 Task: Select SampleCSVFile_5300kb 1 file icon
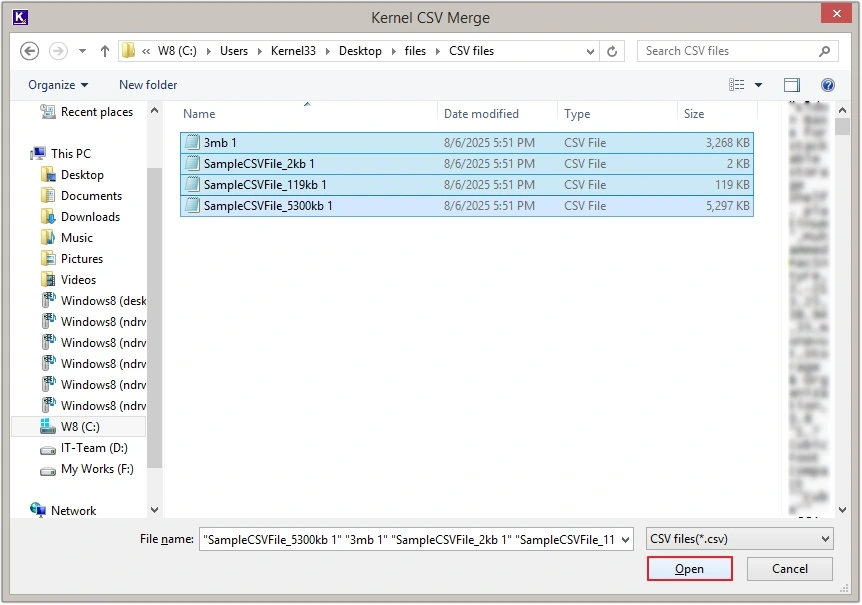pos(192,206)
